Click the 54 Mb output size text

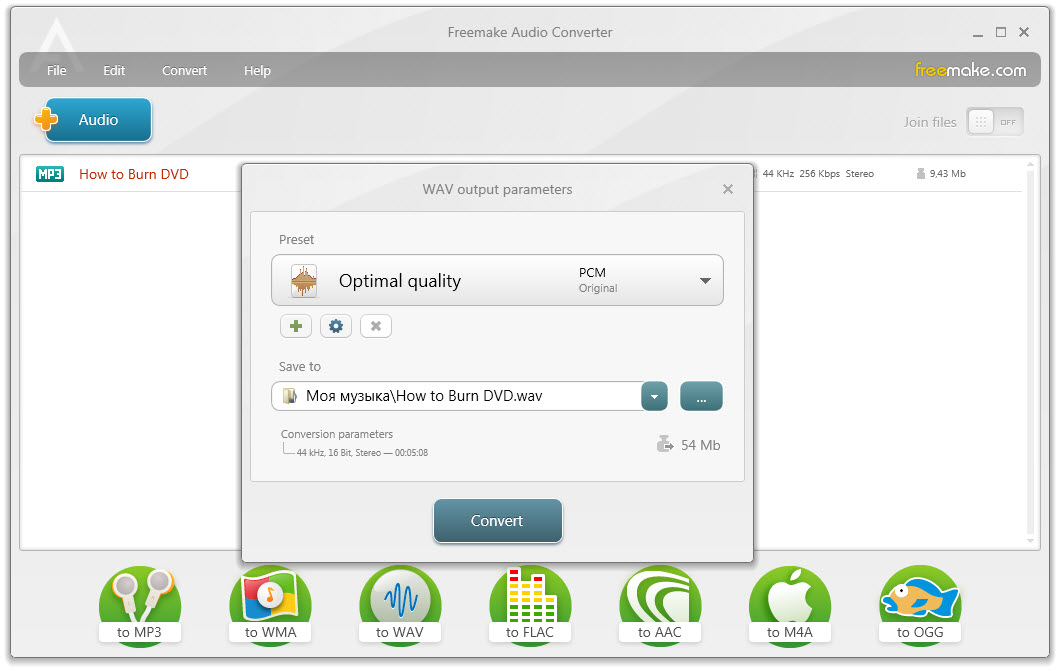700,445
